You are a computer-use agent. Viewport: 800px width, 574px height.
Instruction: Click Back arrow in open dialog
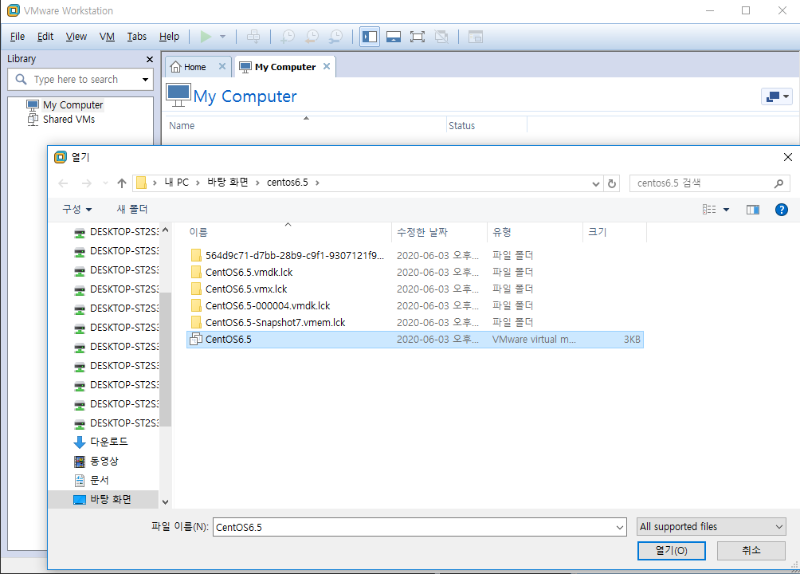click(x=63, y=183)
